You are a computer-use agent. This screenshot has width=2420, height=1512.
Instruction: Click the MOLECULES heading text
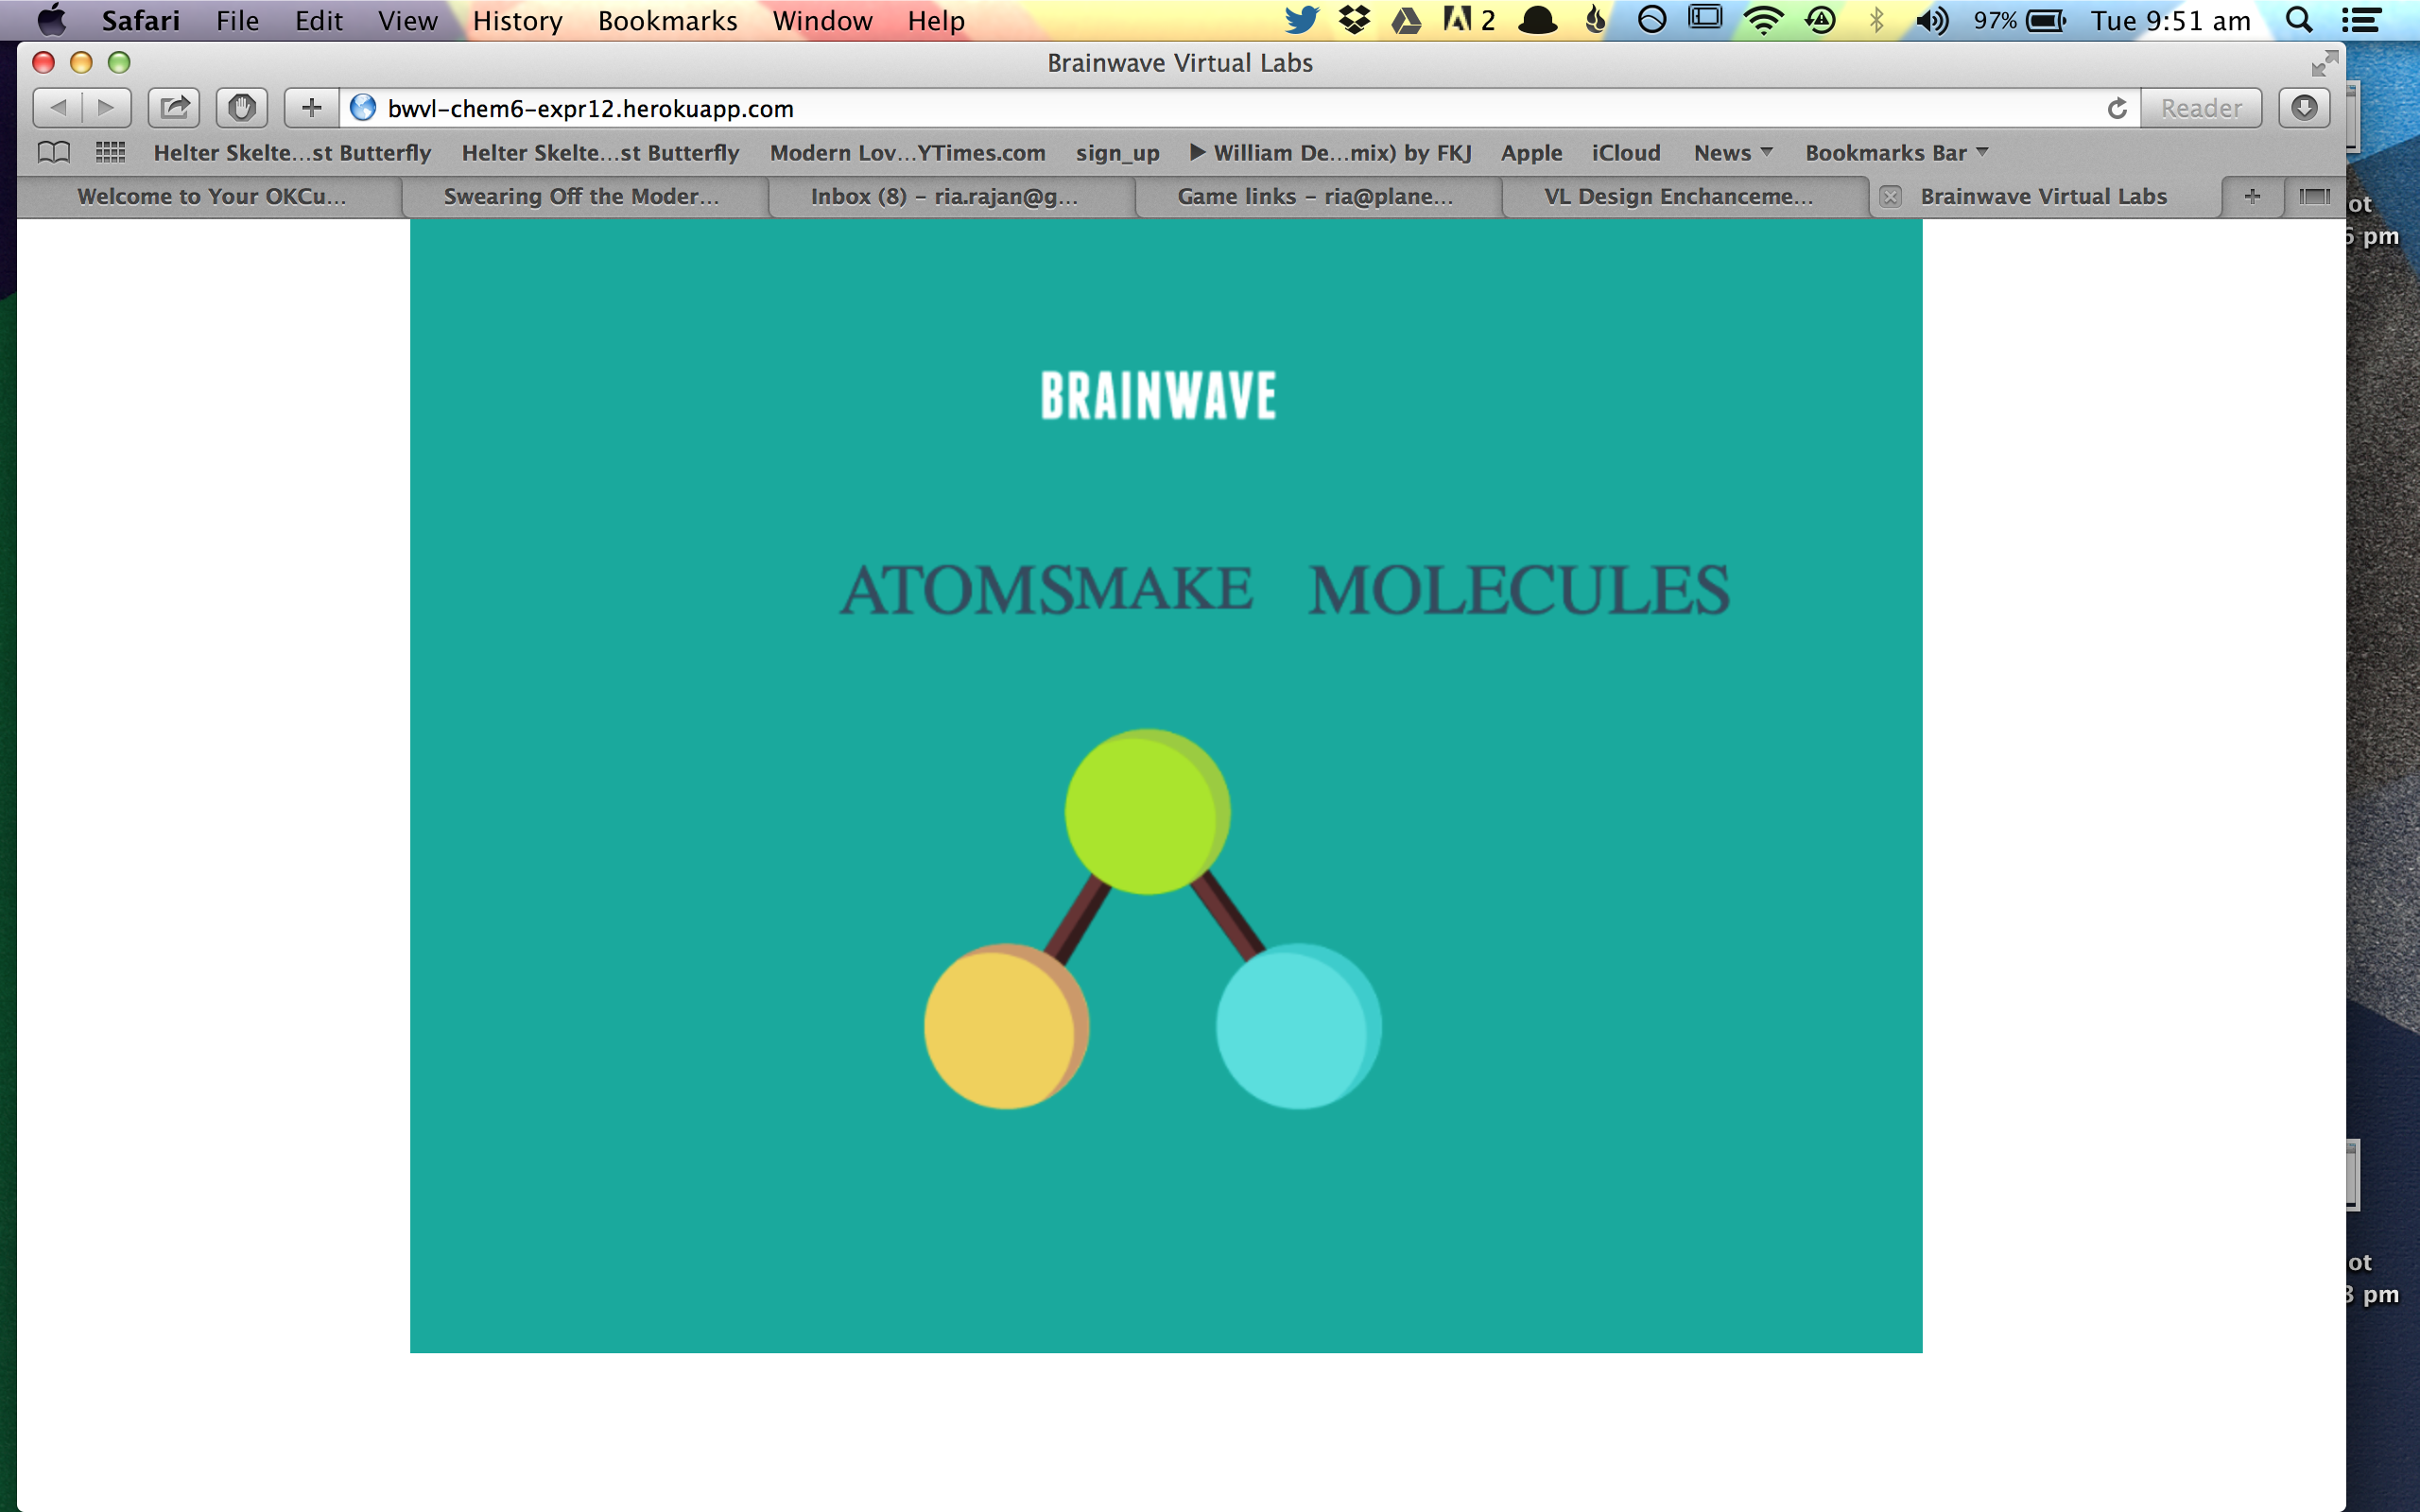pos(1519,590)
